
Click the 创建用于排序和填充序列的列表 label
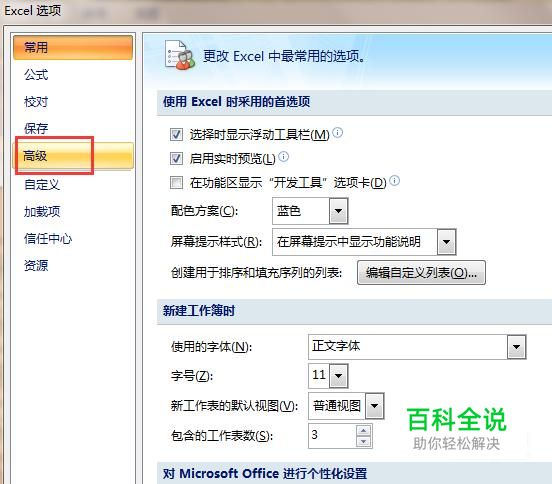pos(256,273)
